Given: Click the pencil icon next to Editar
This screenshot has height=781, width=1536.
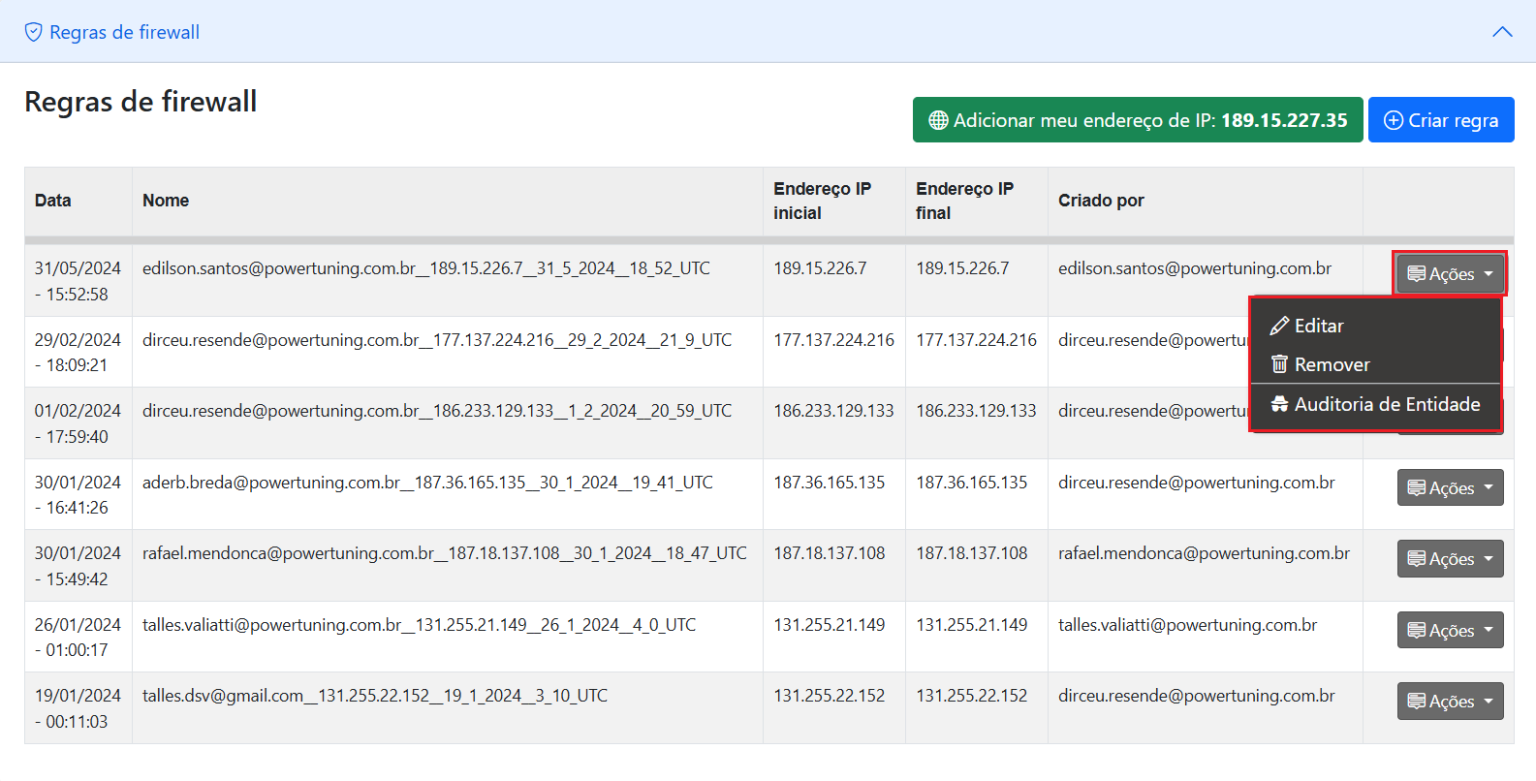Looking at the screenshot, I should [x=1278, y=326].
